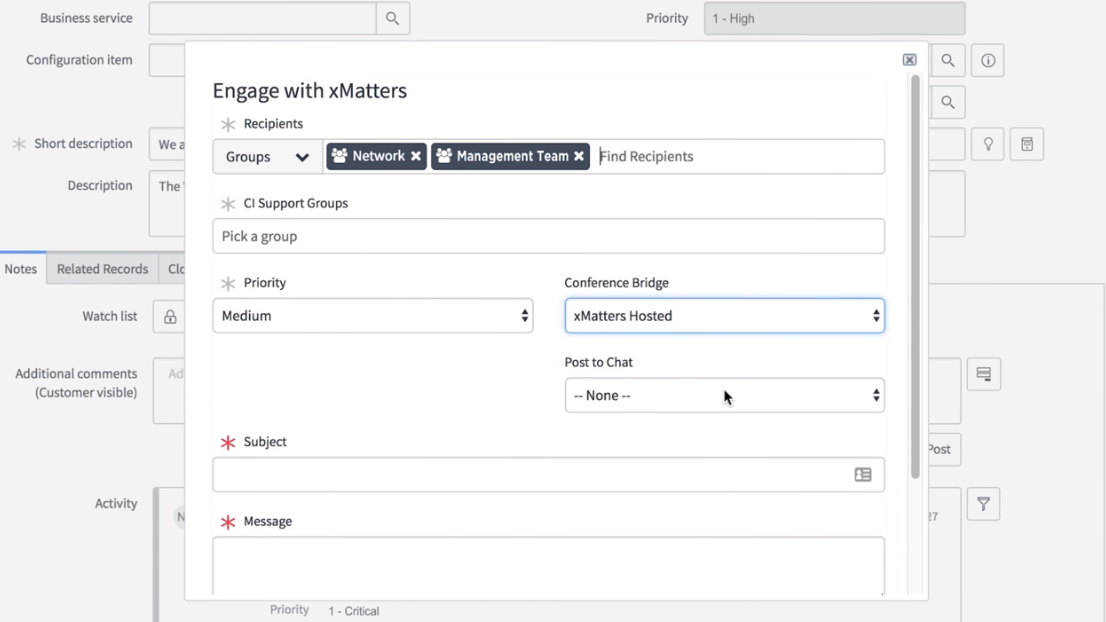Click the Business service search icon

tap(392, 18)
